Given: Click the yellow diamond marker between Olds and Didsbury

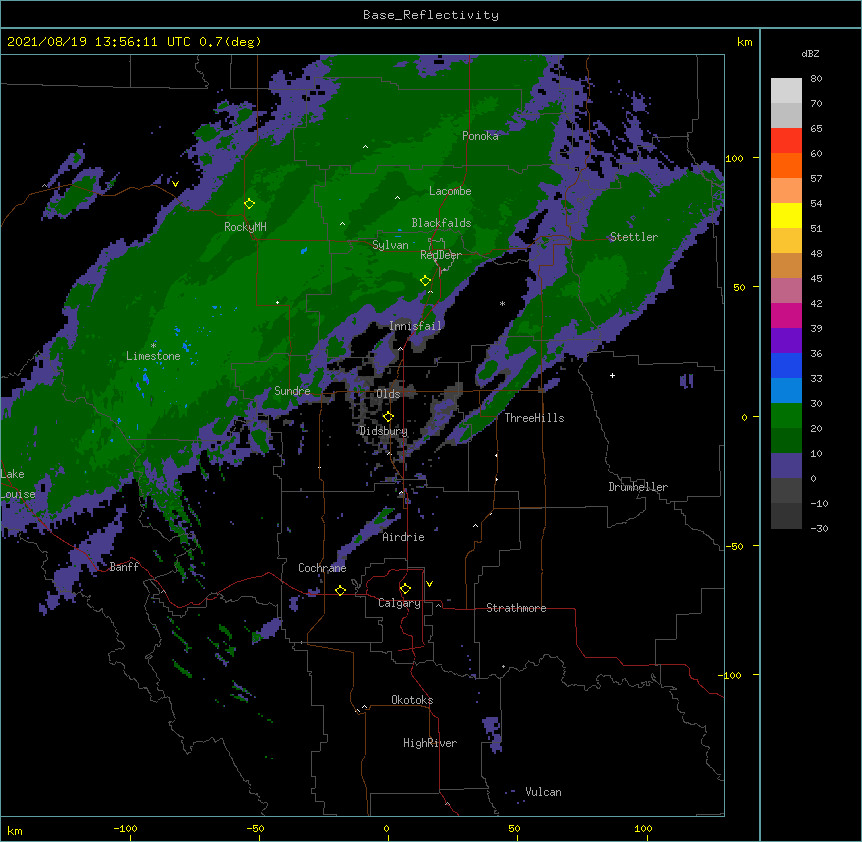Looking at the screenshot, I should (x=388, y=417).
